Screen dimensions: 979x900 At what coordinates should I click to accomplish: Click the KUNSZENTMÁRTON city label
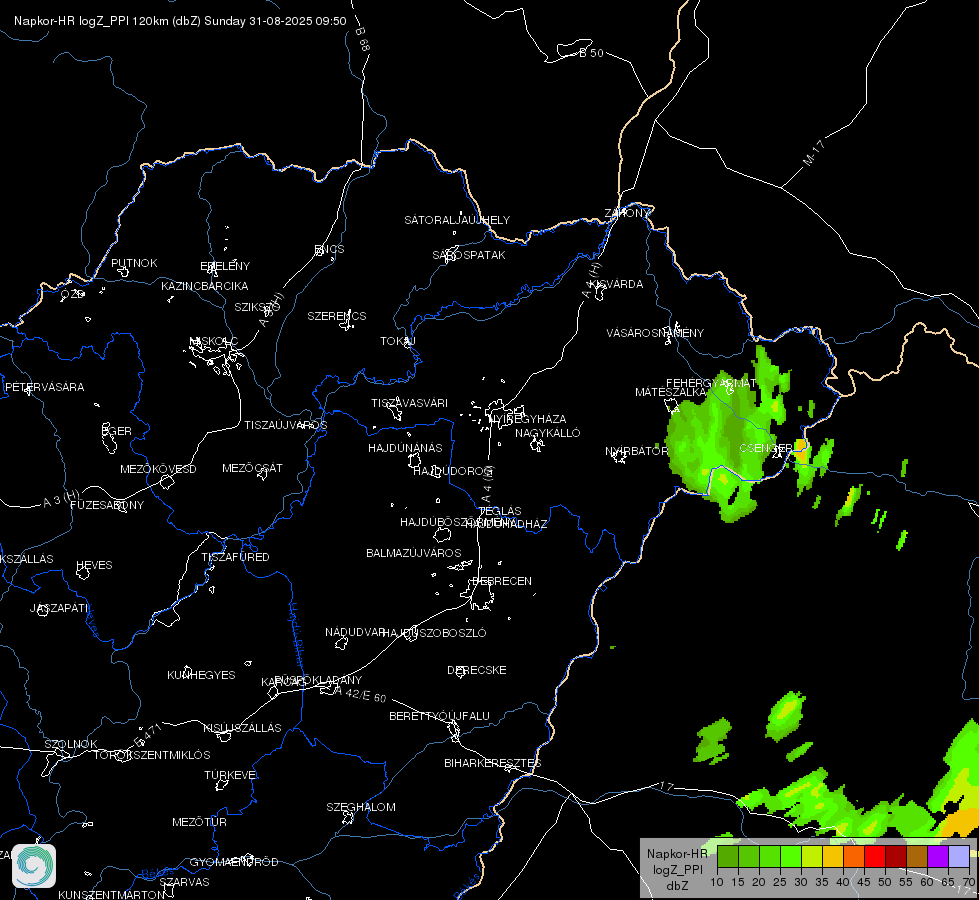112,894
